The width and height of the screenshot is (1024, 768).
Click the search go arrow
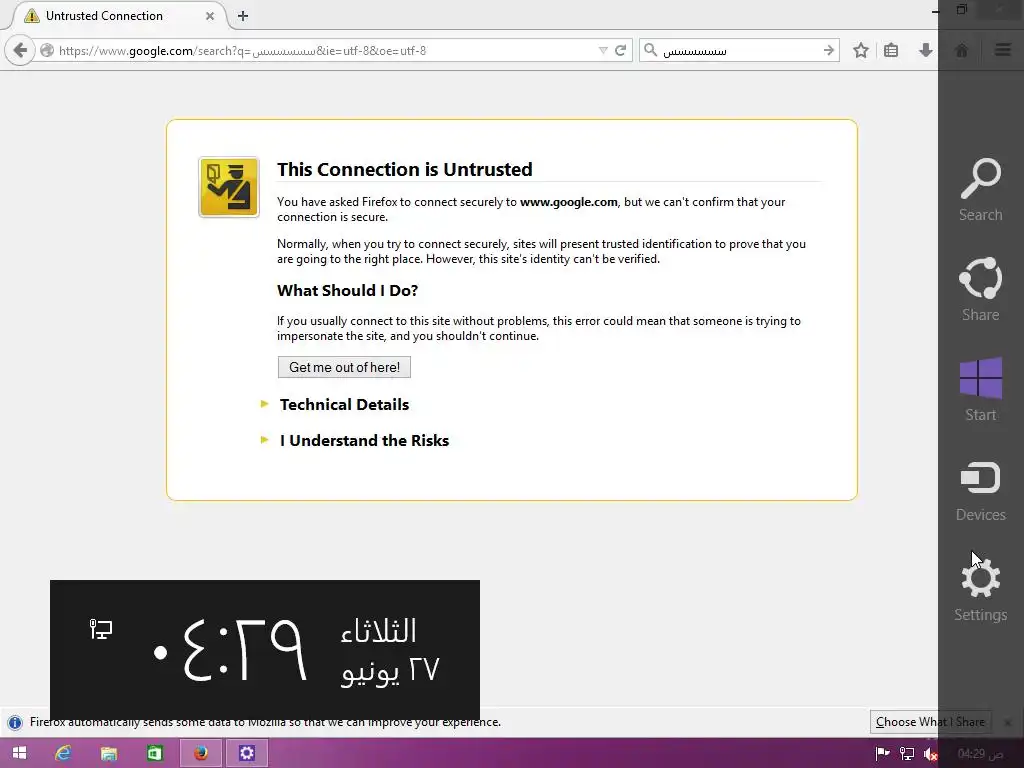coord(829,50)
